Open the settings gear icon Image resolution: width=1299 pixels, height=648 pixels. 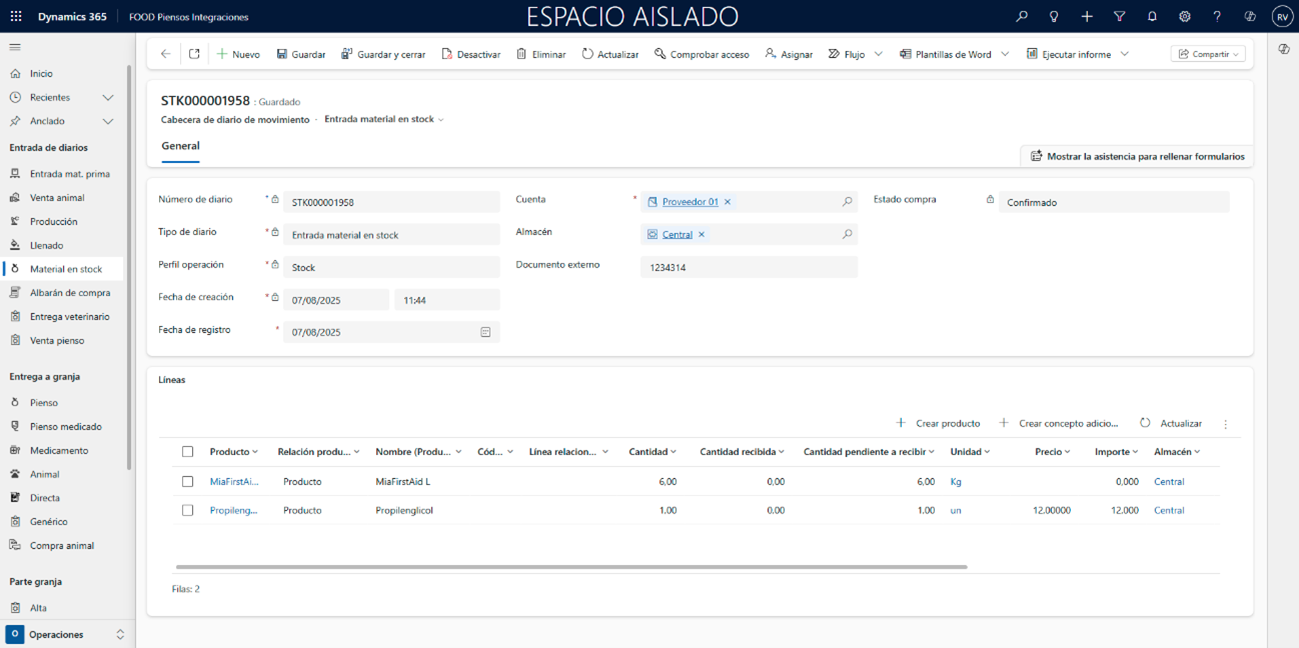(x=1184, y=17)
